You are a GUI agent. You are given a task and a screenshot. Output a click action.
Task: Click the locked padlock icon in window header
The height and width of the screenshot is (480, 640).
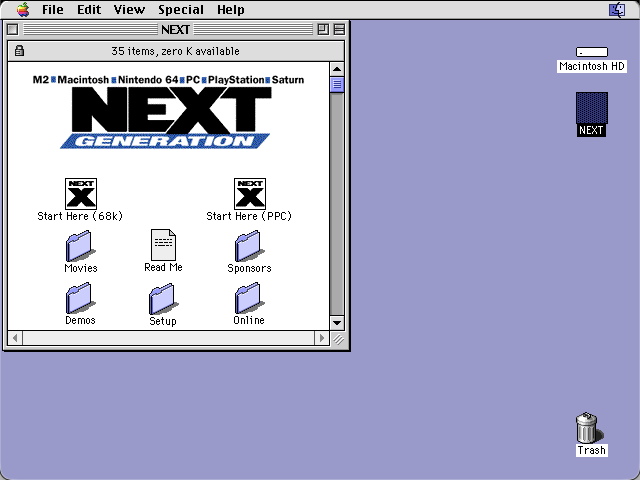tap(19, 51)
